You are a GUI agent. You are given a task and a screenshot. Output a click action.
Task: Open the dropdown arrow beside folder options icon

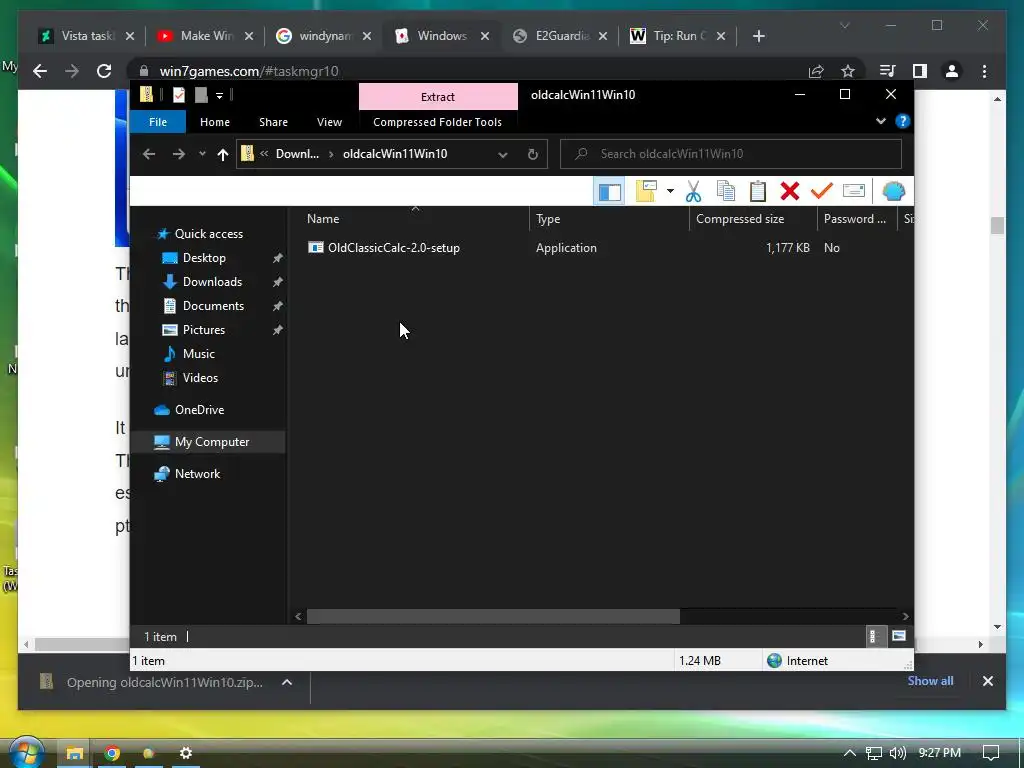[x=670, y=191]
